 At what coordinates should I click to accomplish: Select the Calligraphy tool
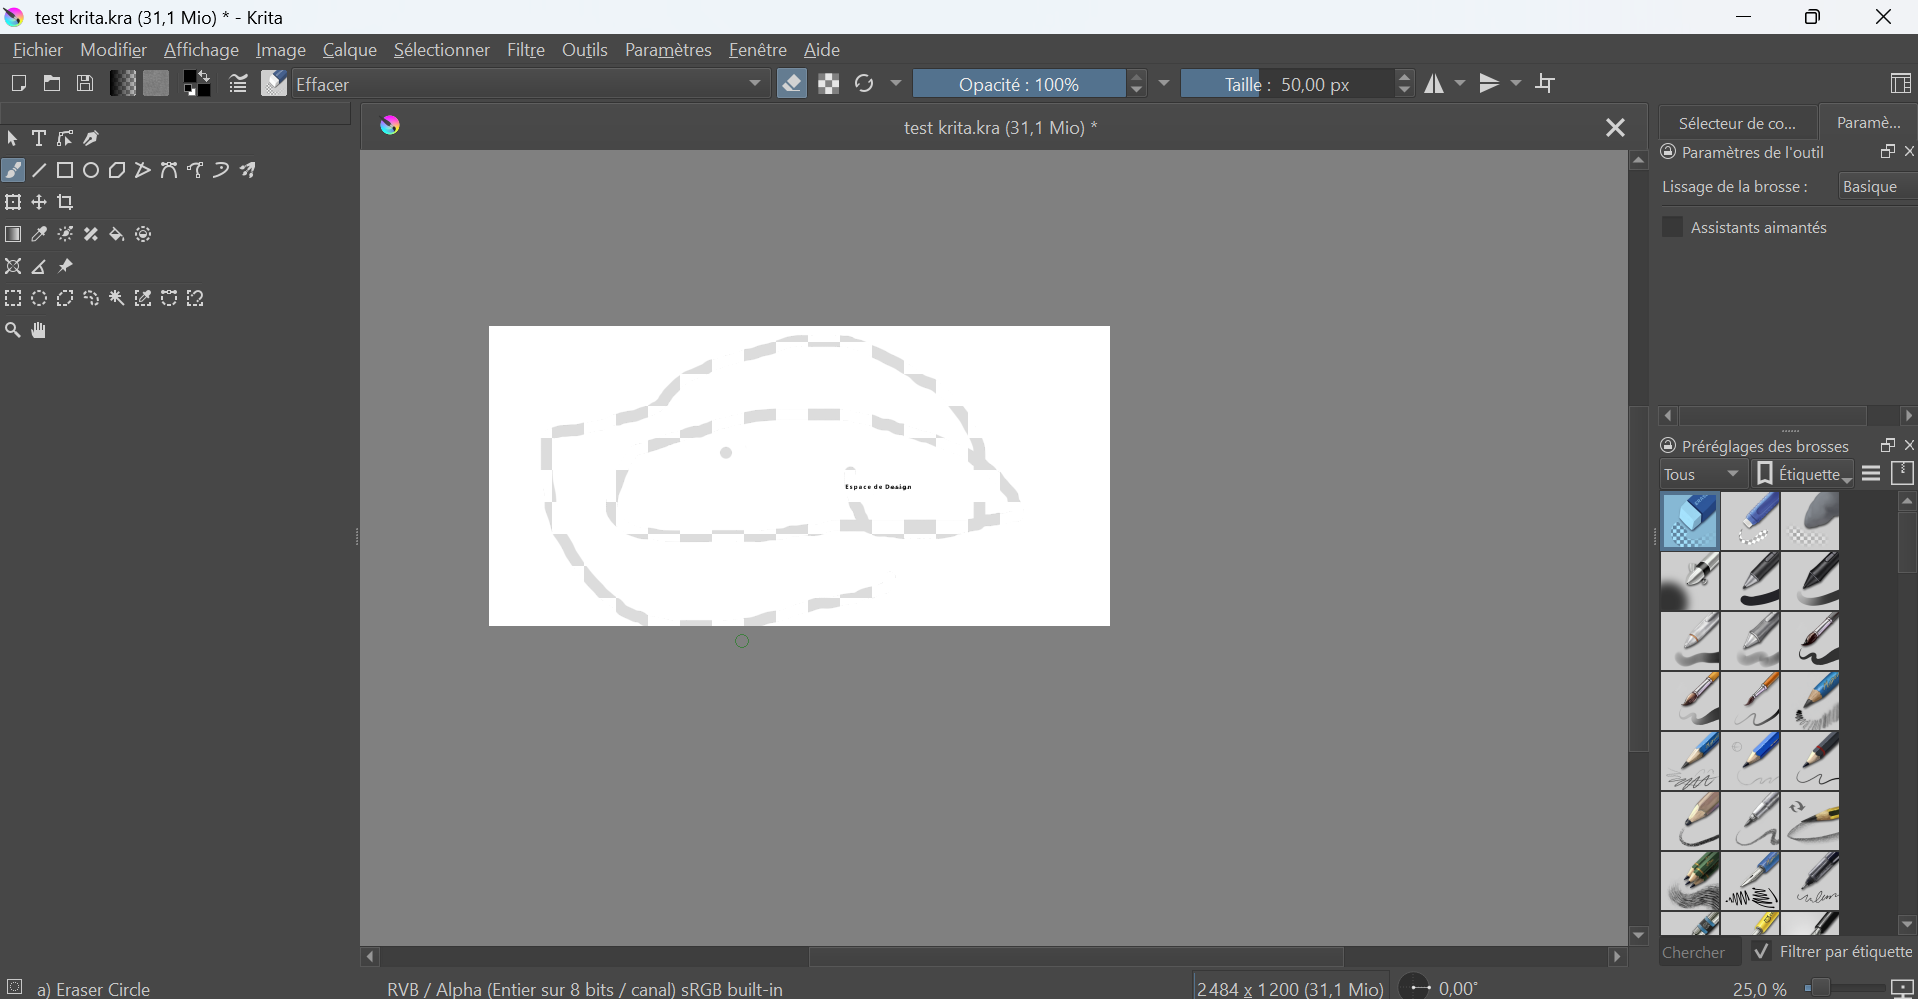point(92,139)
